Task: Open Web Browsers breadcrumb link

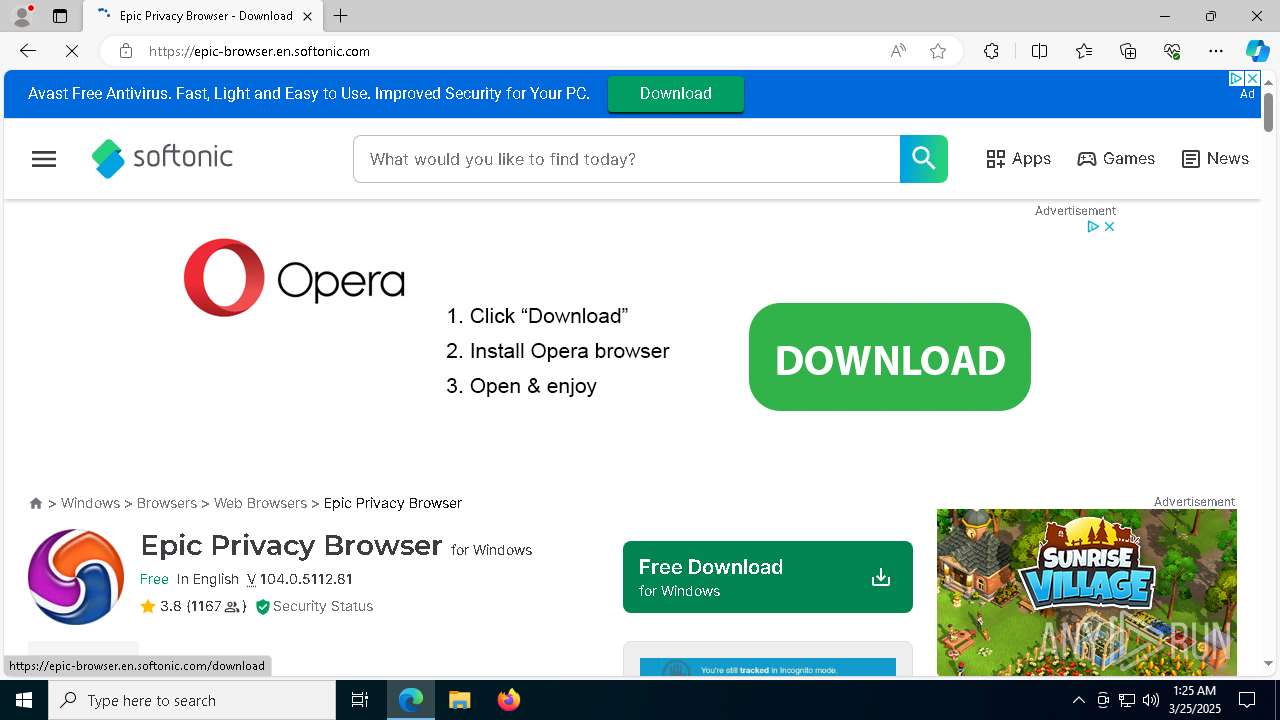Action: 260,503
